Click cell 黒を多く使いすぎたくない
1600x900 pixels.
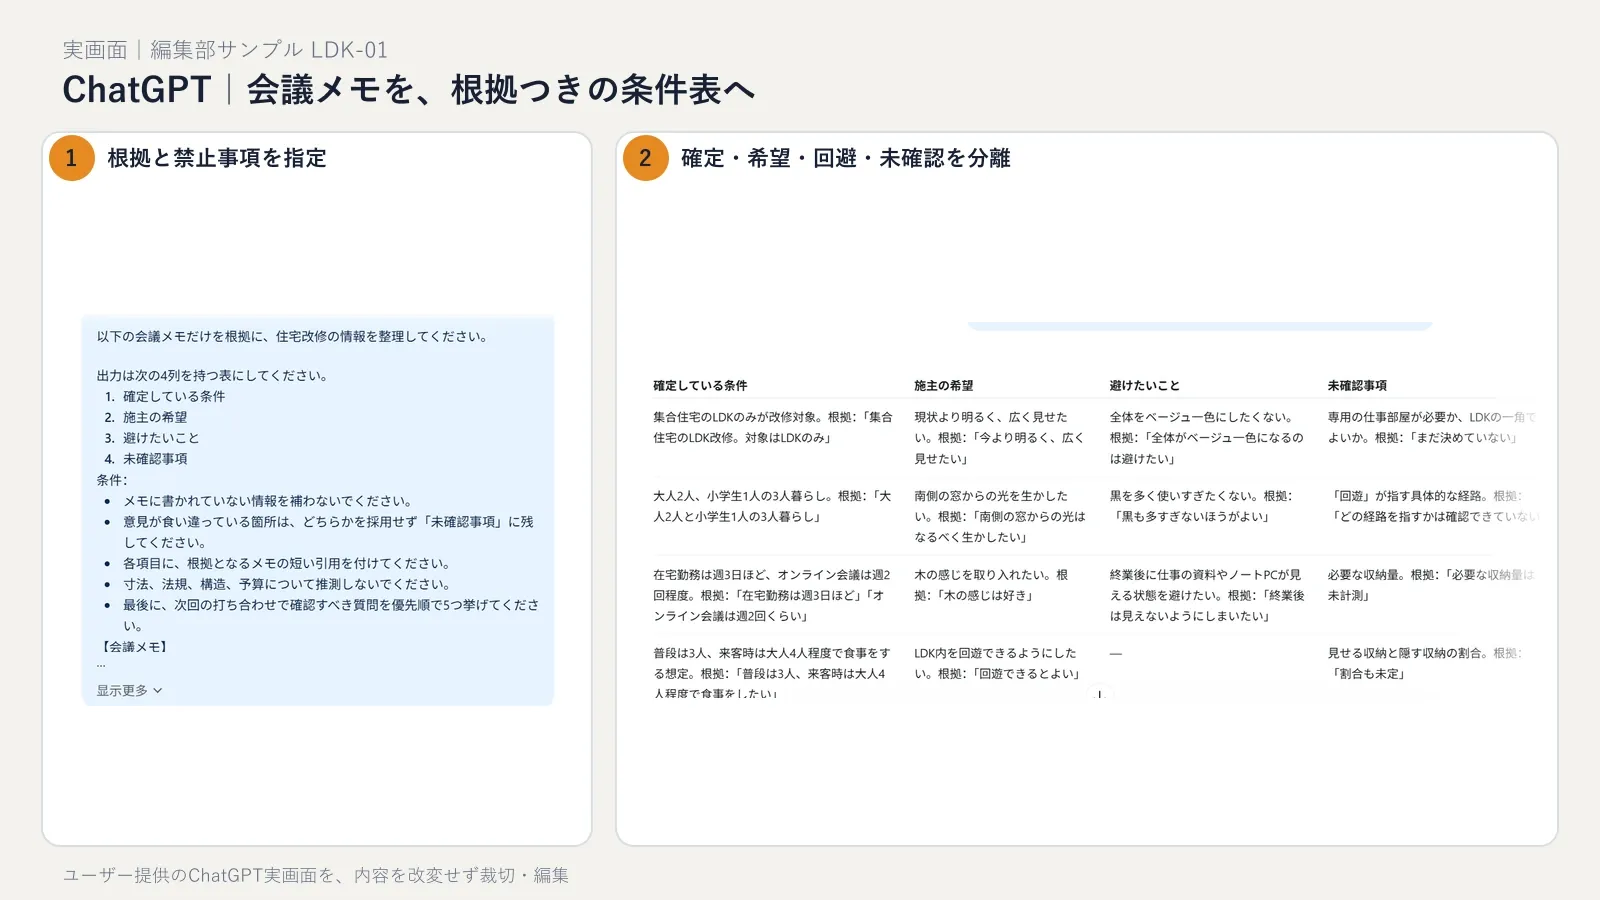pos(1202,506)
